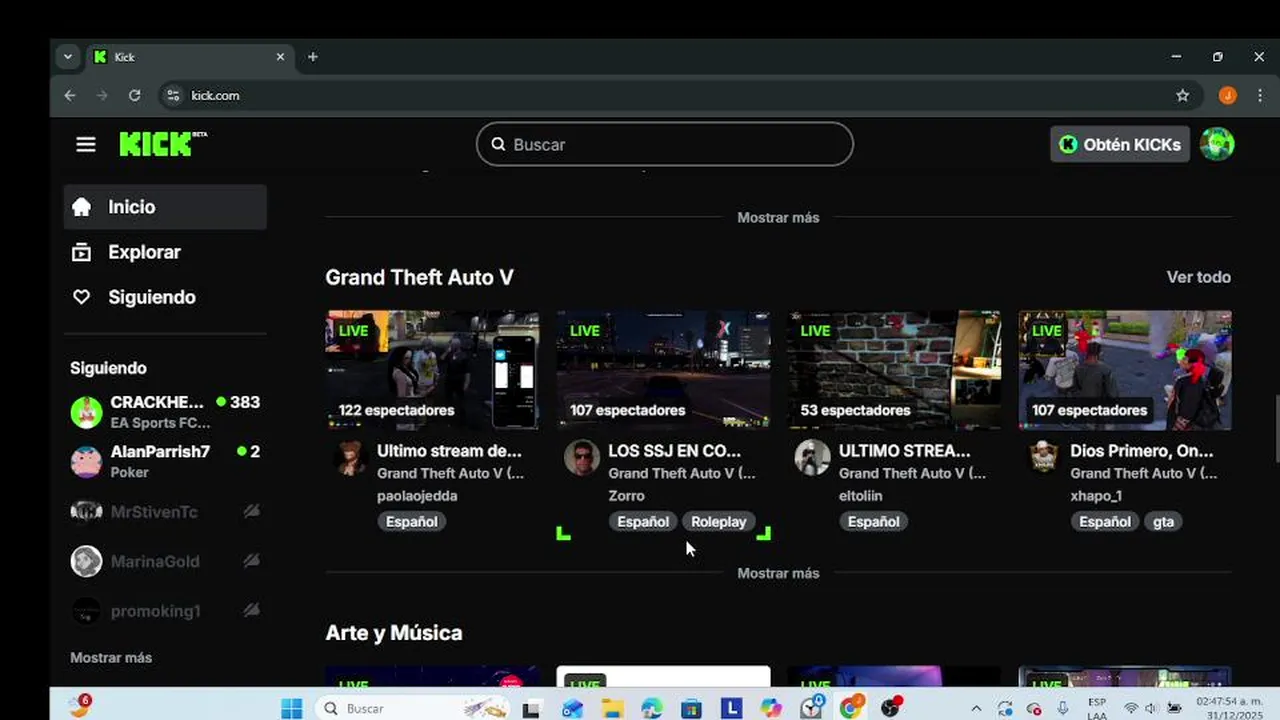Click the Español tag under paolaojedda

click(x=411, y=521)
